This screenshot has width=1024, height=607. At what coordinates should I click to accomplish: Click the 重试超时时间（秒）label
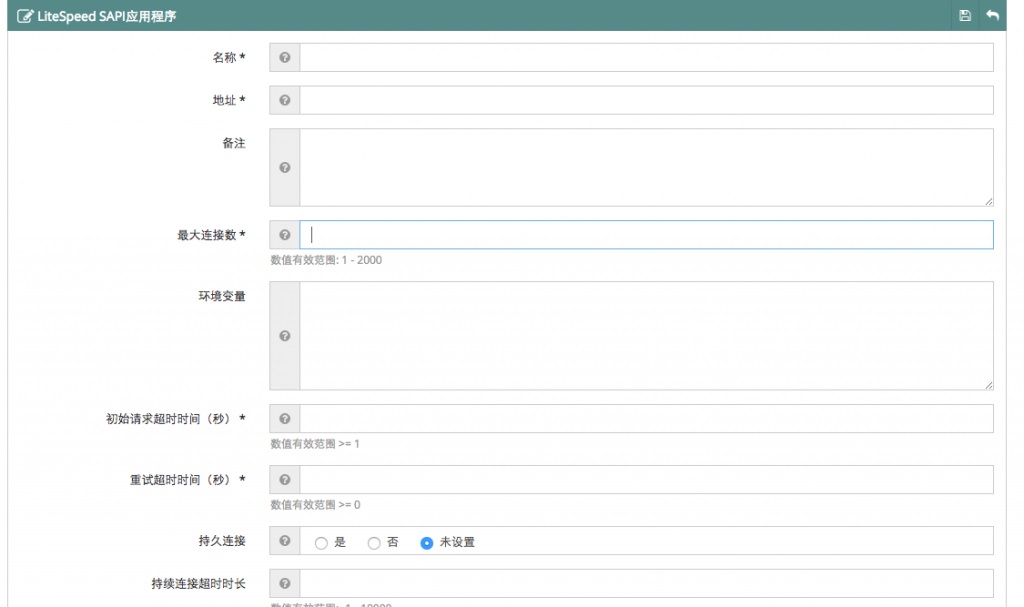click(x=187, y=480)
